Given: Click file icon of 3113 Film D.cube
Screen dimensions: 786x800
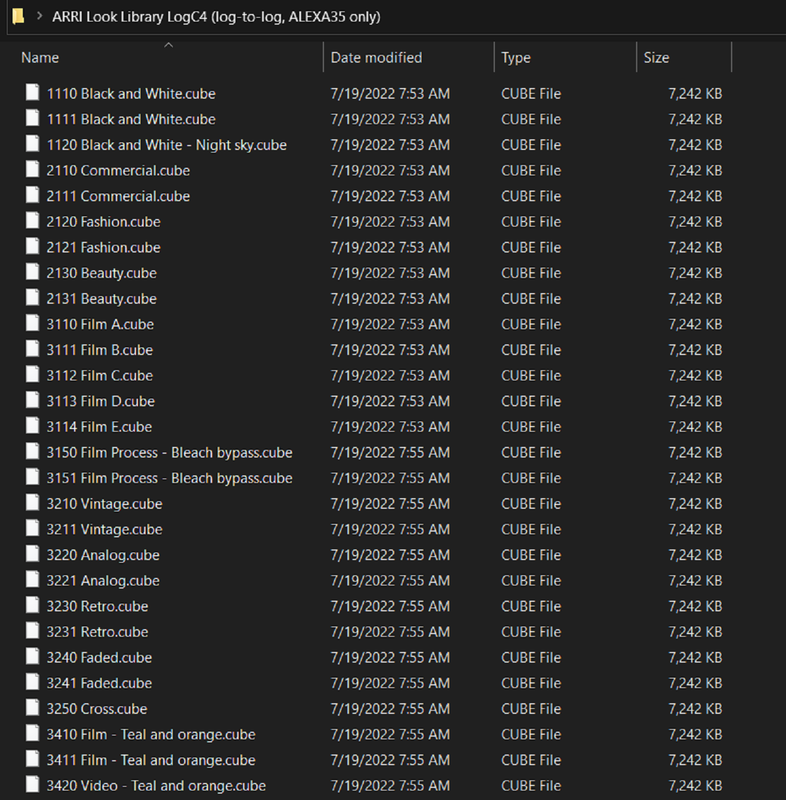Looking at the screenshot, I should coord(33,400).
